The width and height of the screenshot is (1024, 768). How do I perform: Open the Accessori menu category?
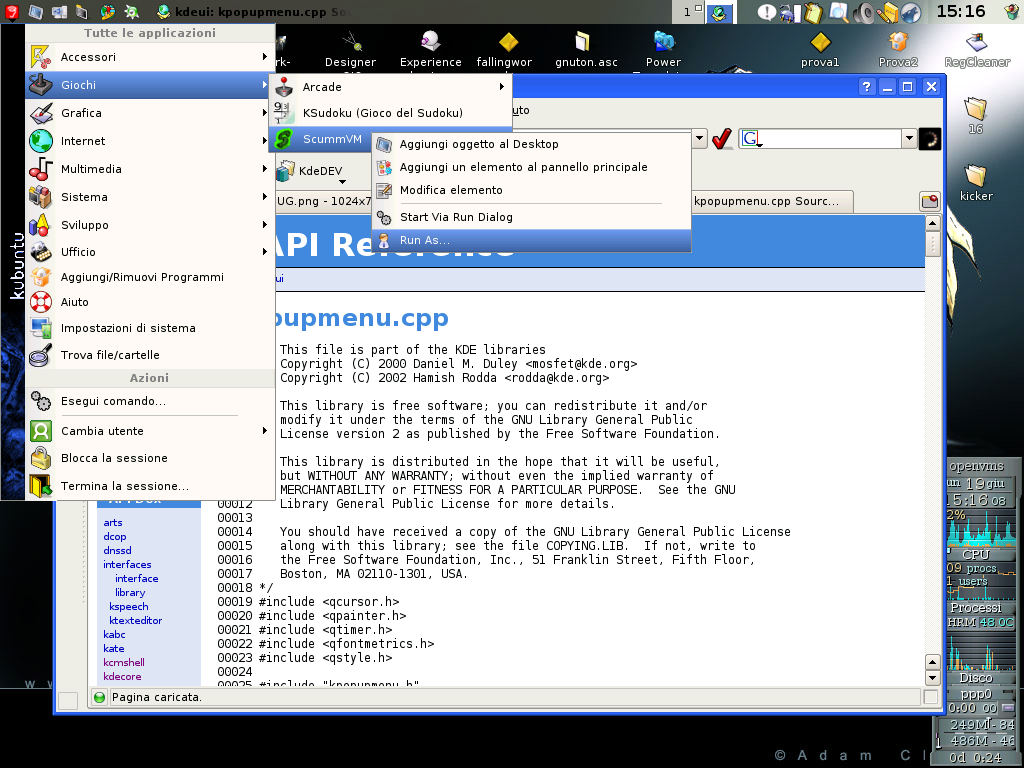click(150, 57)
